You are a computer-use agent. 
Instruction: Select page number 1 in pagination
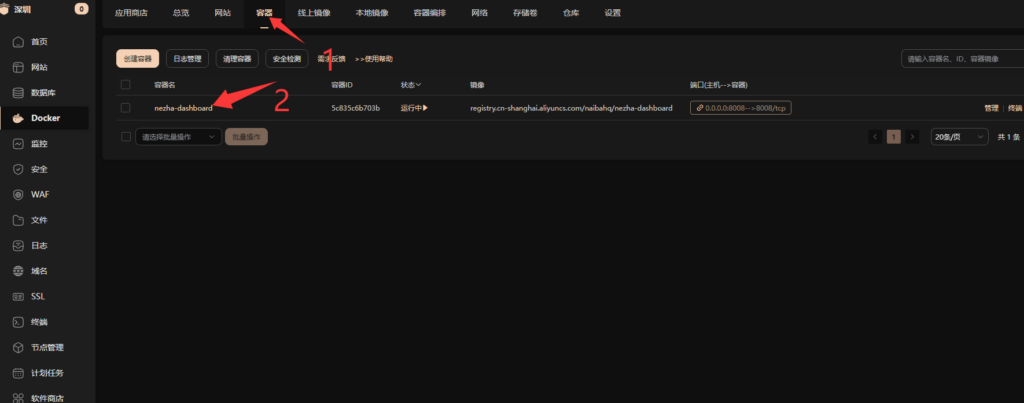click(893, 137)
